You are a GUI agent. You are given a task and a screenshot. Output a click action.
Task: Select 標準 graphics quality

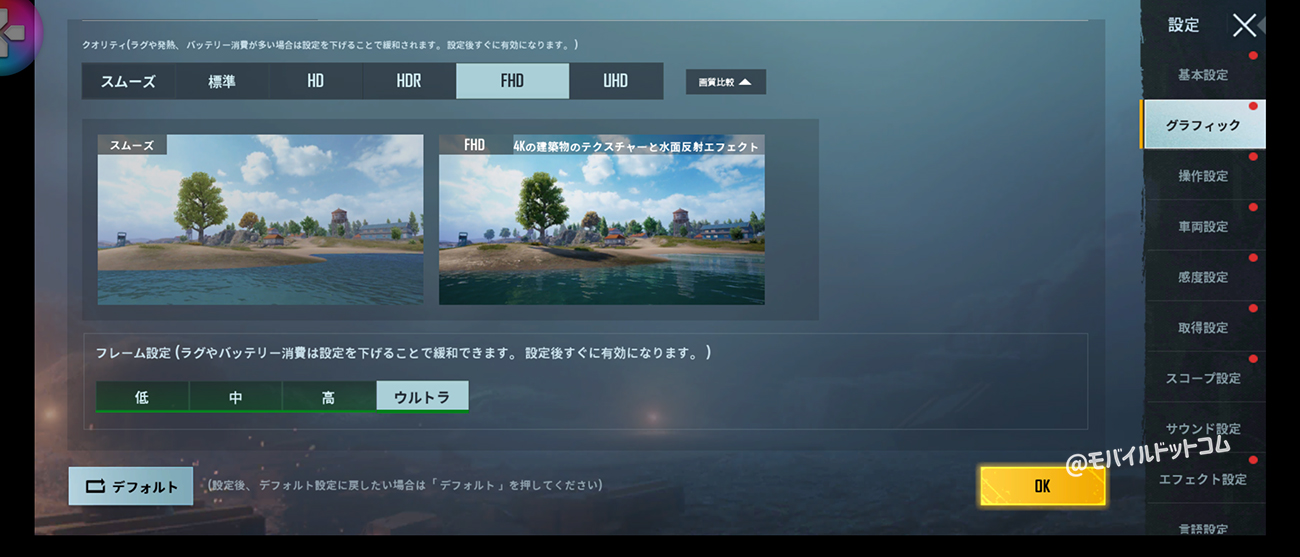tap(222, 81)
